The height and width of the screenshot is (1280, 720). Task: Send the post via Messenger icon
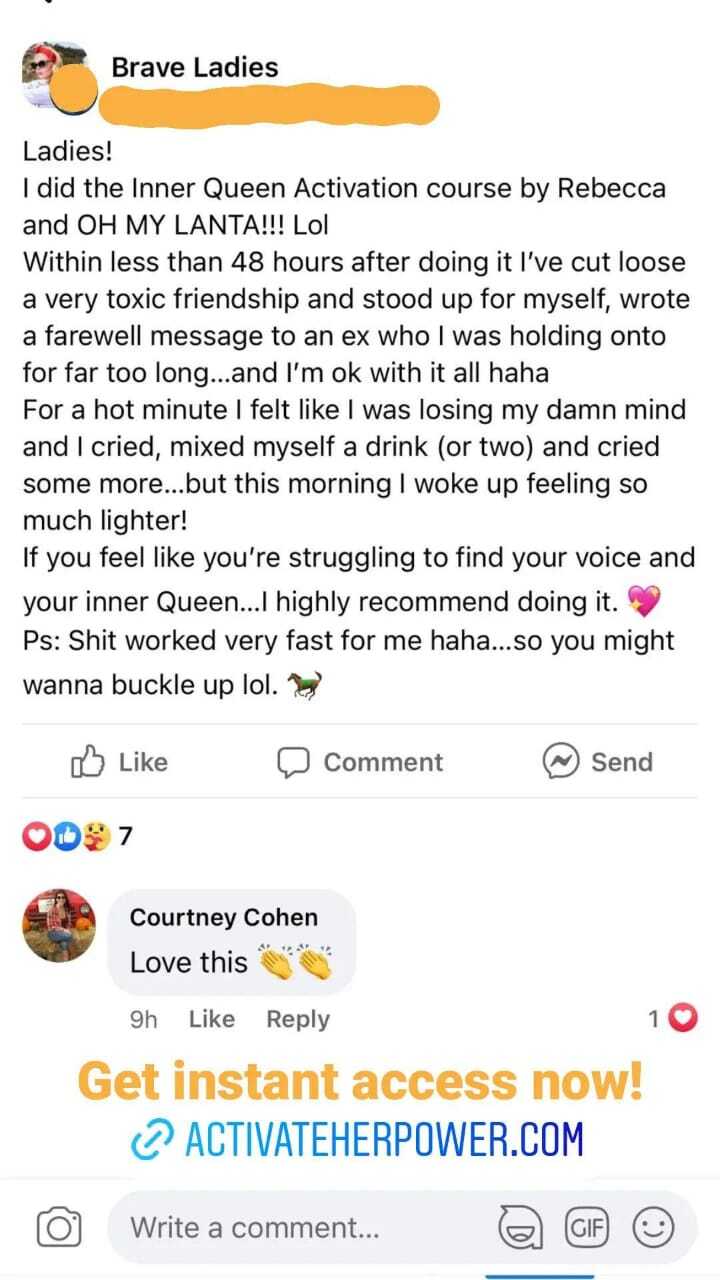[561, 762]
